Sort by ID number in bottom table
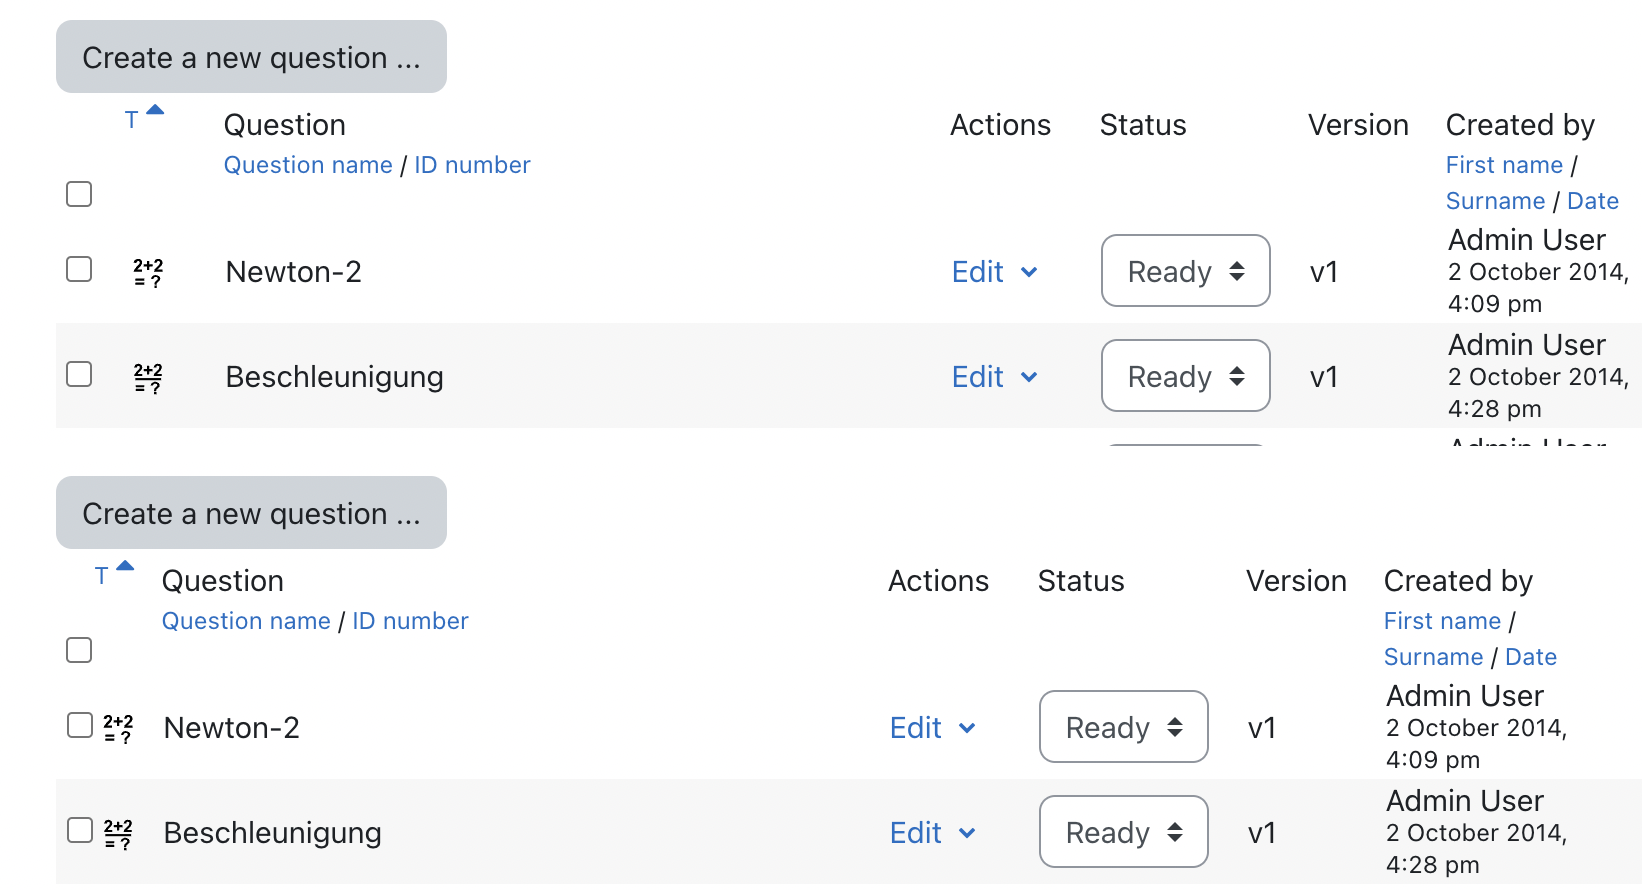1642x890 pixels. [410, 621]
